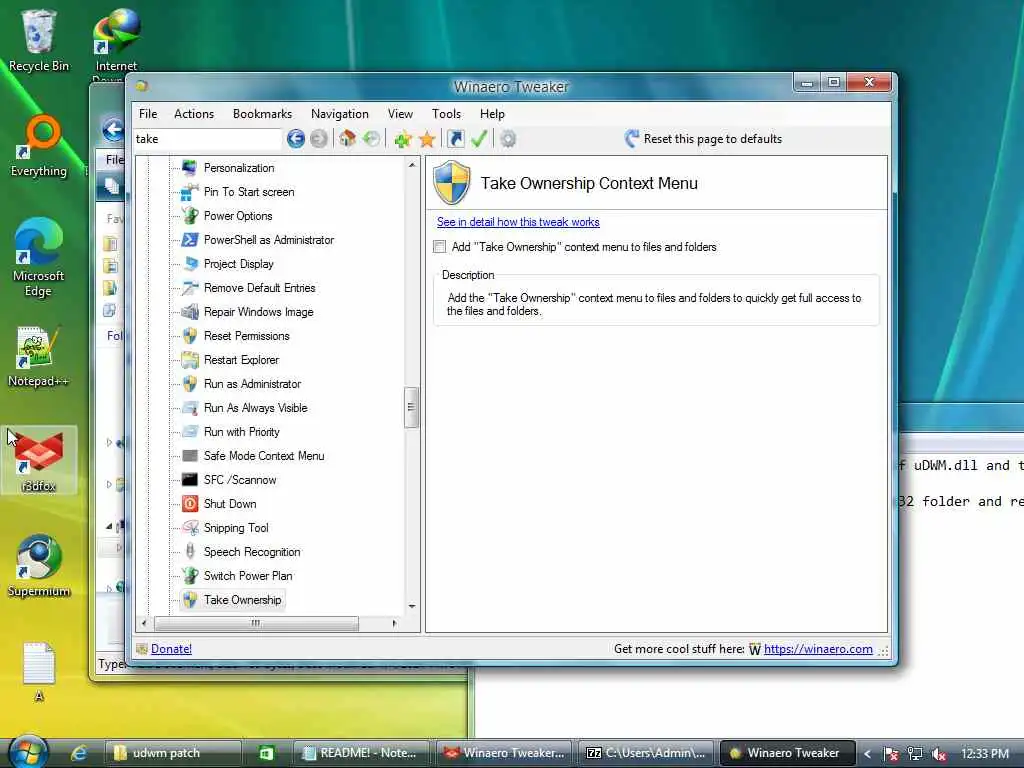Open bookmarks via orange star icon
This screenshot has height=768, width=1024.
coord(427,139)
